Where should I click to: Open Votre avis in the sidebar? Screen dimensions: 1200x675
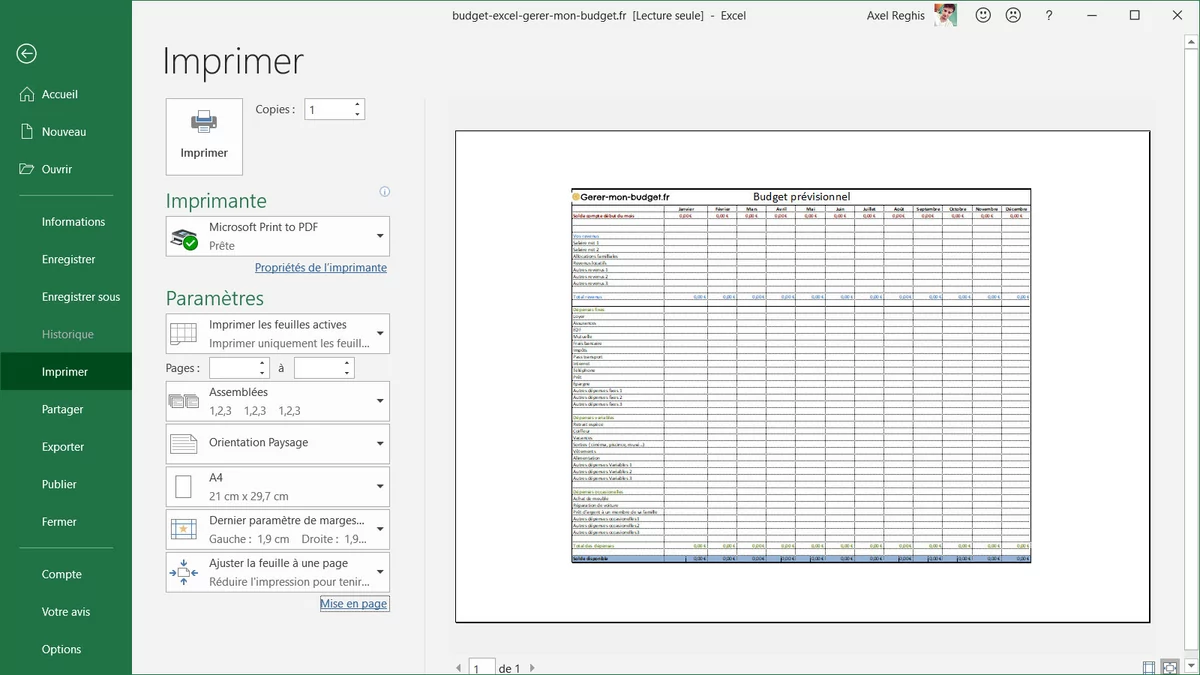click(66, 612)
